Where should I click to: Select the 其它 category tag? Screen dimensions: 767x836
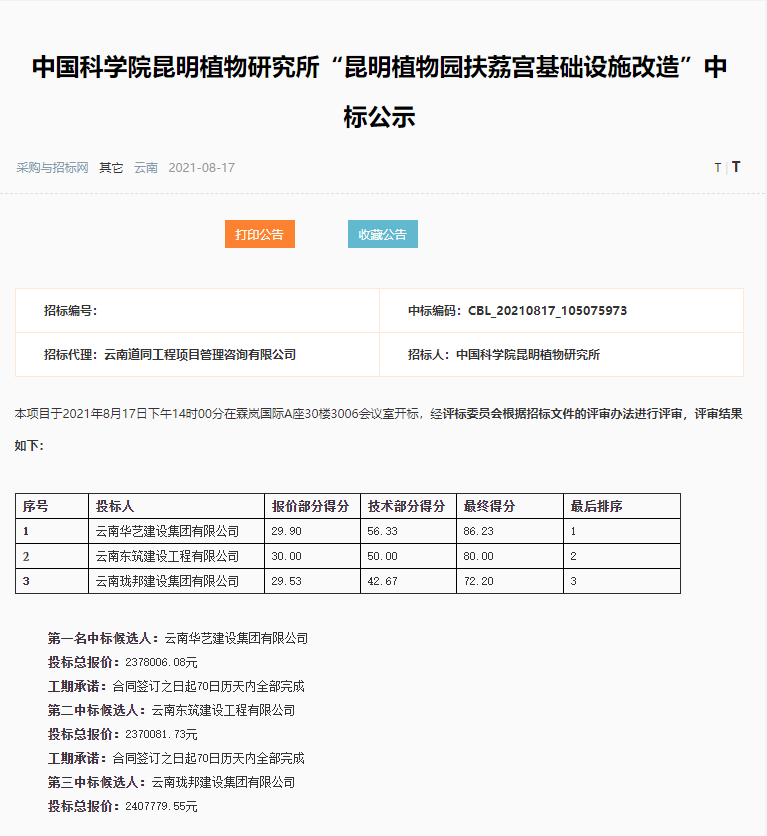pyautogui.click(x=111, y=167)
